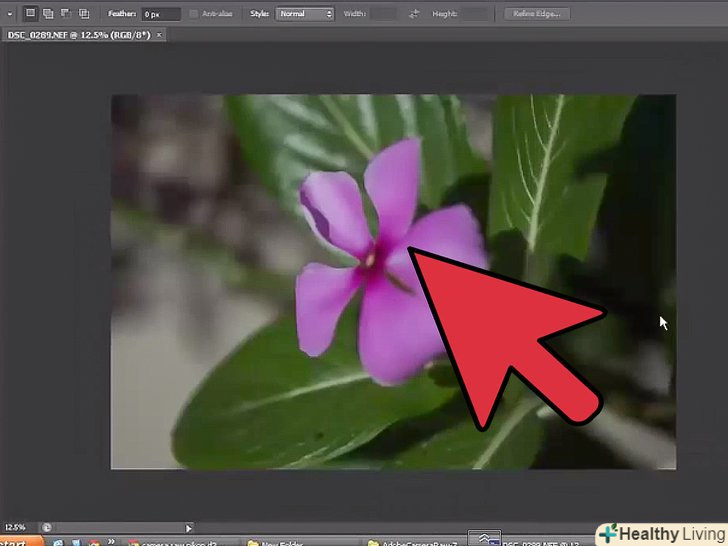Click the horizontal scrollbar at the bottom
Viewport: 728px width, 546px height.
400,527
